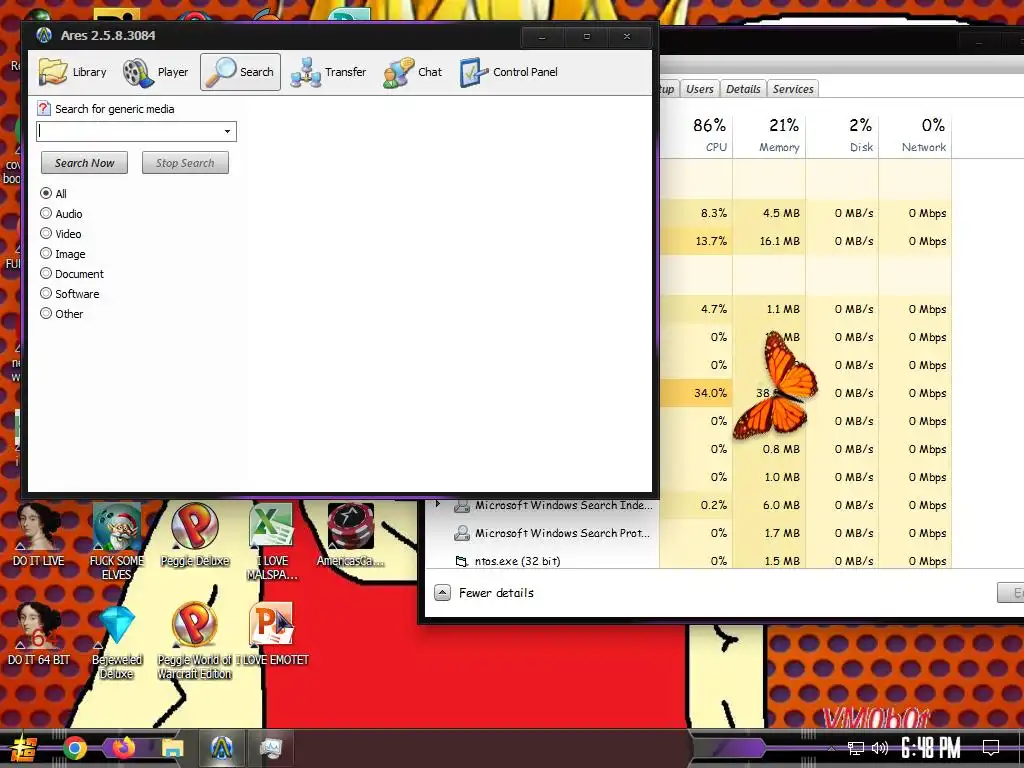Image resolution: width=1024 pixels, height=768 pixels.
Task: Open the Chat section in Ares
Action: (x=412, y=72)
